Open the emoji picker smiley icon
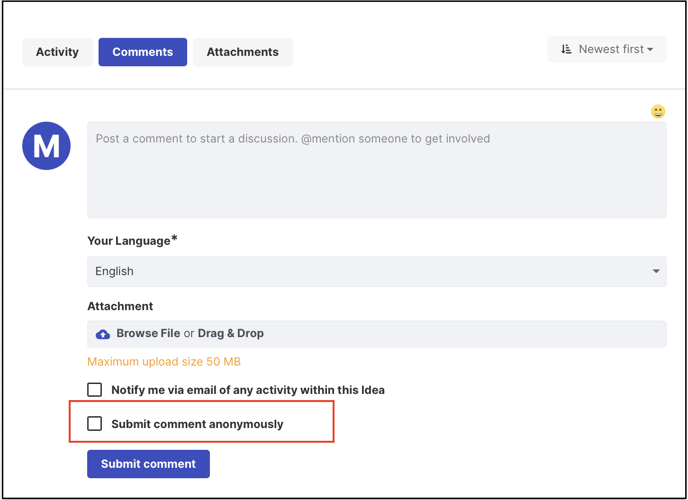The image size is (688, 500). (x=658, y=111)
